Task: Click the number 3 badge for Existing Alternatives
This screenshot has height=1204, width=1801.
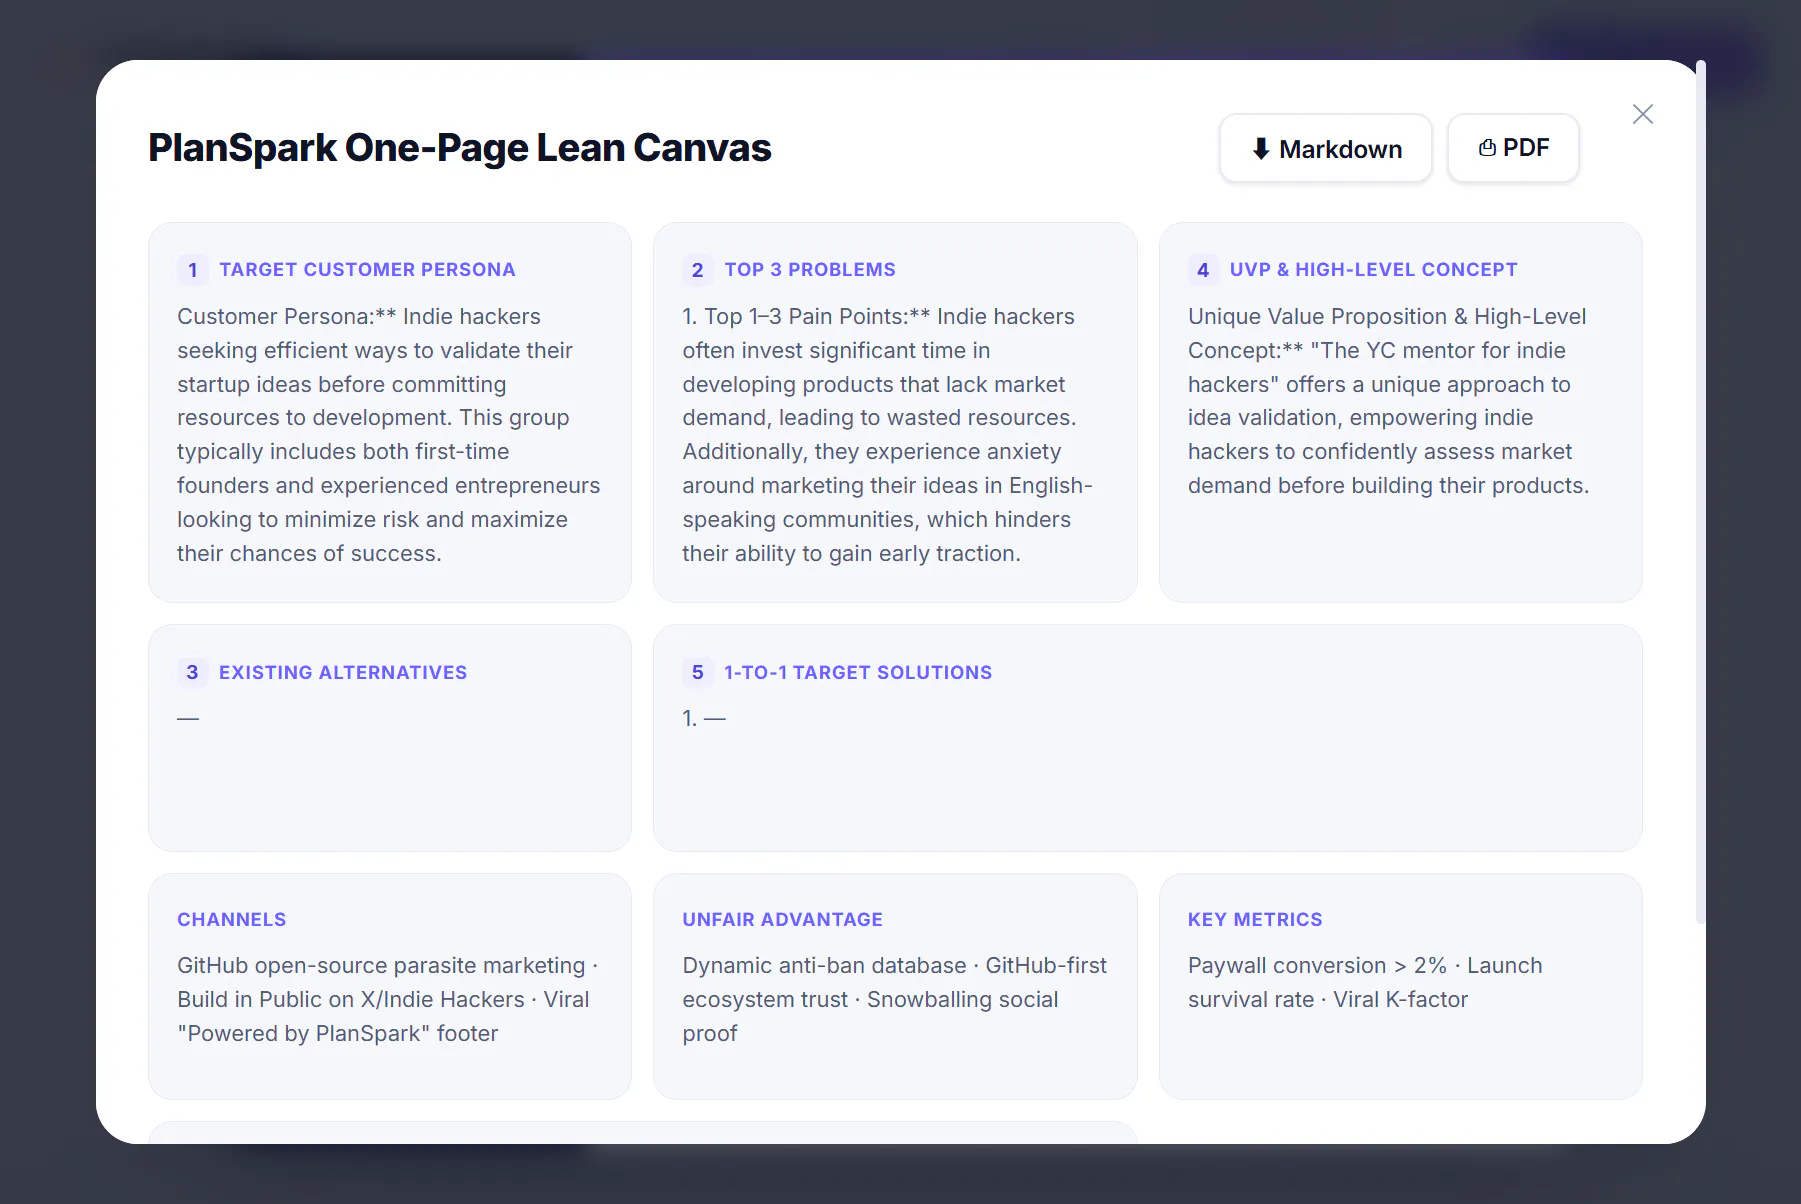Action: [193, 672]
